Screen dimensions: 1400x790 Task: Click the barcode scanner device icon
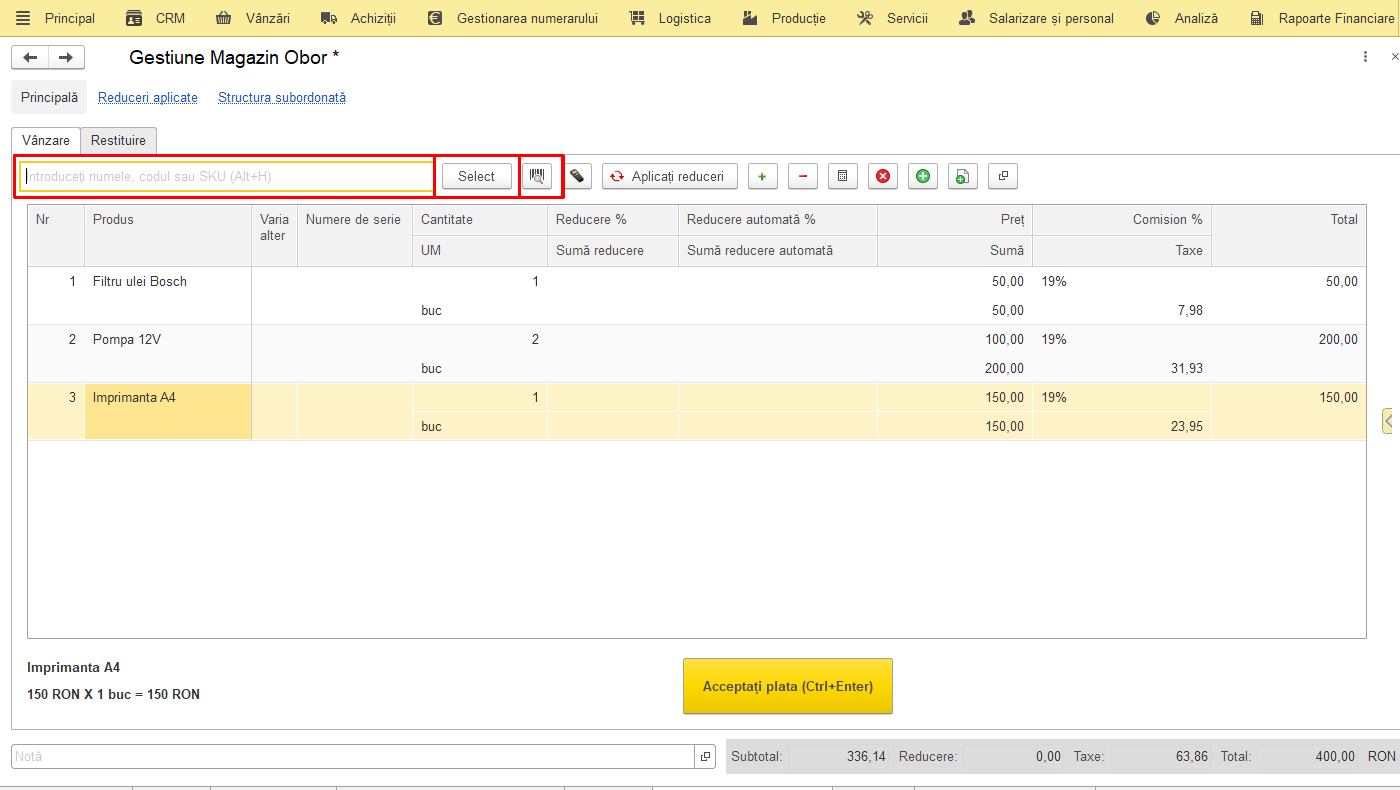[577, 176]
